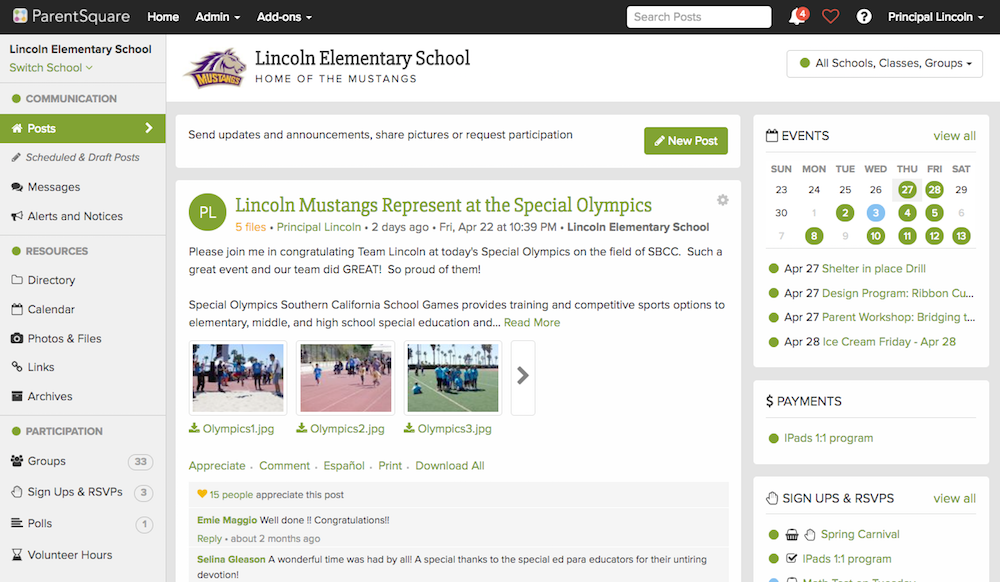This screenshot has width=1000, height=582.
Task: Open the Add-ons menu
Action: point(284,17)
